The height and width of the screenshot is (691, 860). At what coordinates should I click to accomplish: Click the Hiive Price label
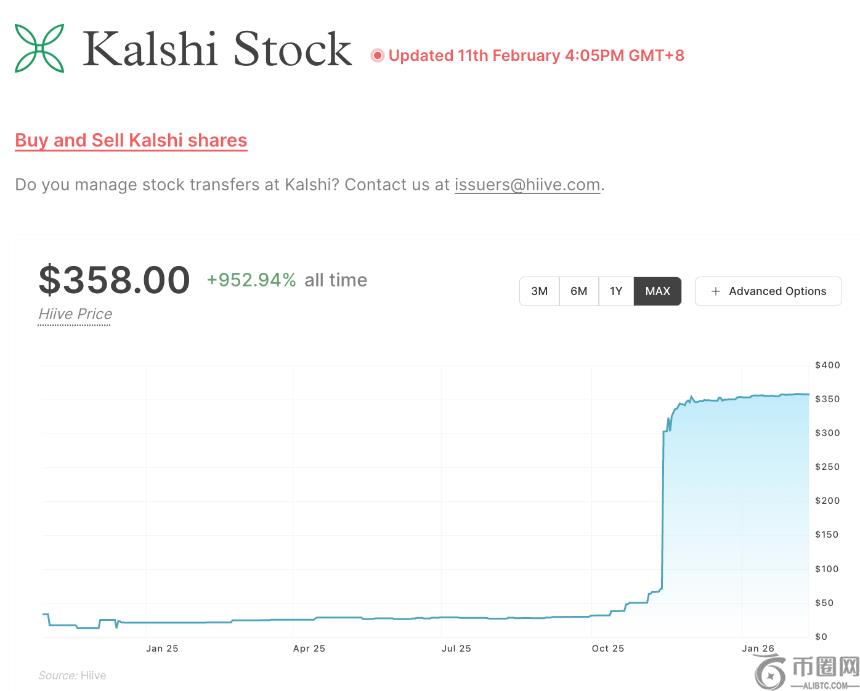75,314
